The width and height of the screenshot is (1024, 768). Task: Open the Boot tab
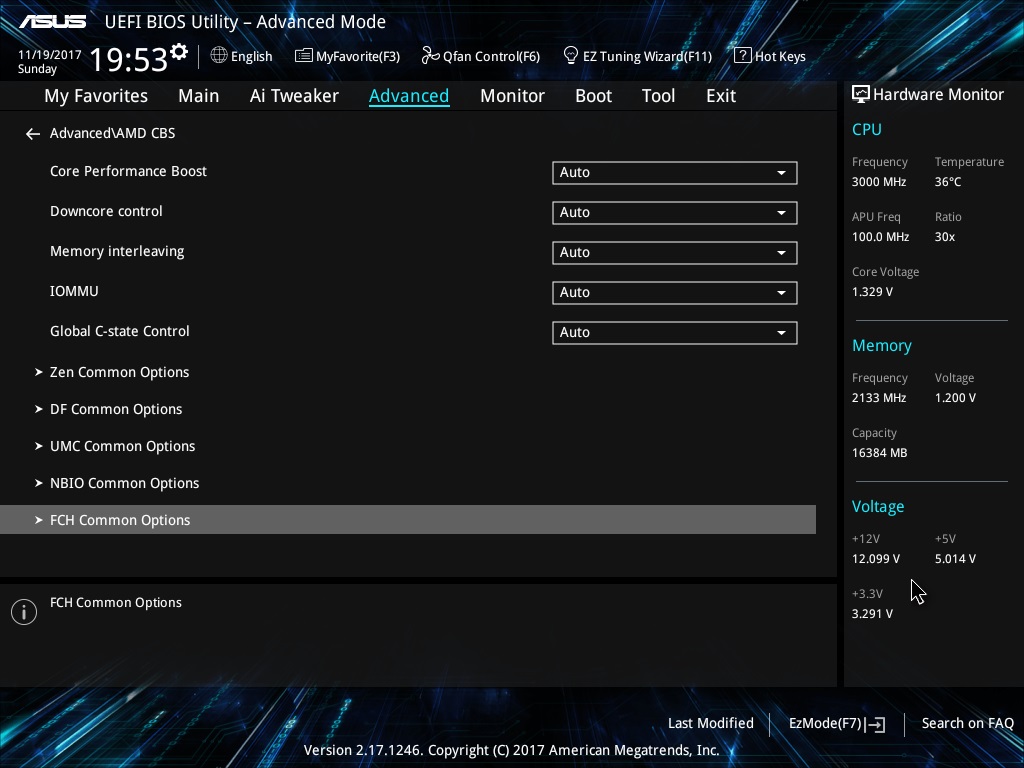594,96
